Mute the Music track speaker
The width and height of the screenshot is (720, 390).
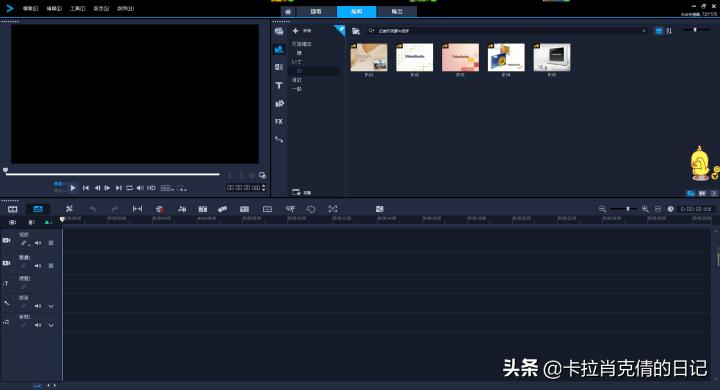click(38, 325)
